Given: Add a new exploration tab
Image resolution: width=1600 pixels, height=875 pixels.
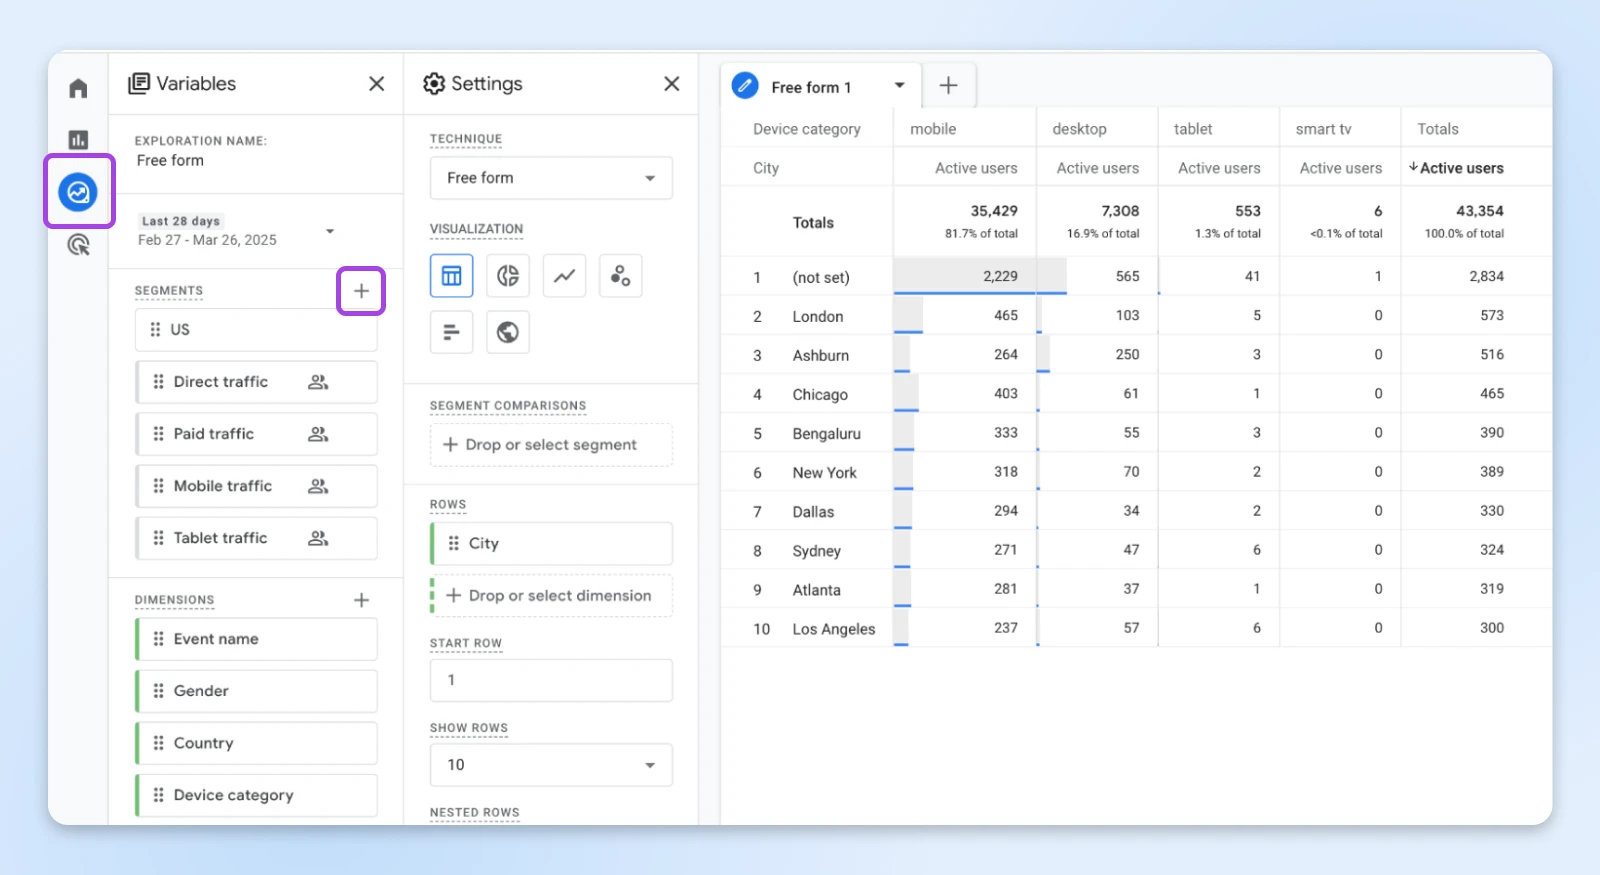Looking at the screenshot, I should (x=948, y=86).
